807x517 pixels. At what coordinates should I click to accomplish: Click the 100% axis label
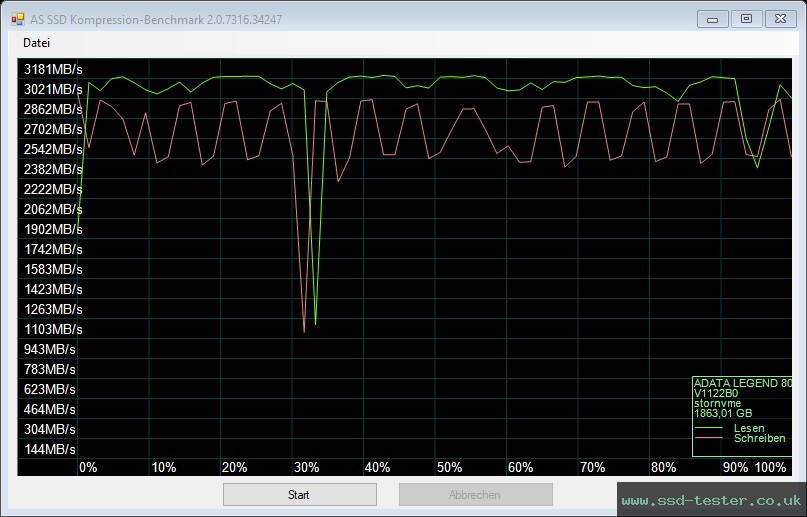click(770, 468)
